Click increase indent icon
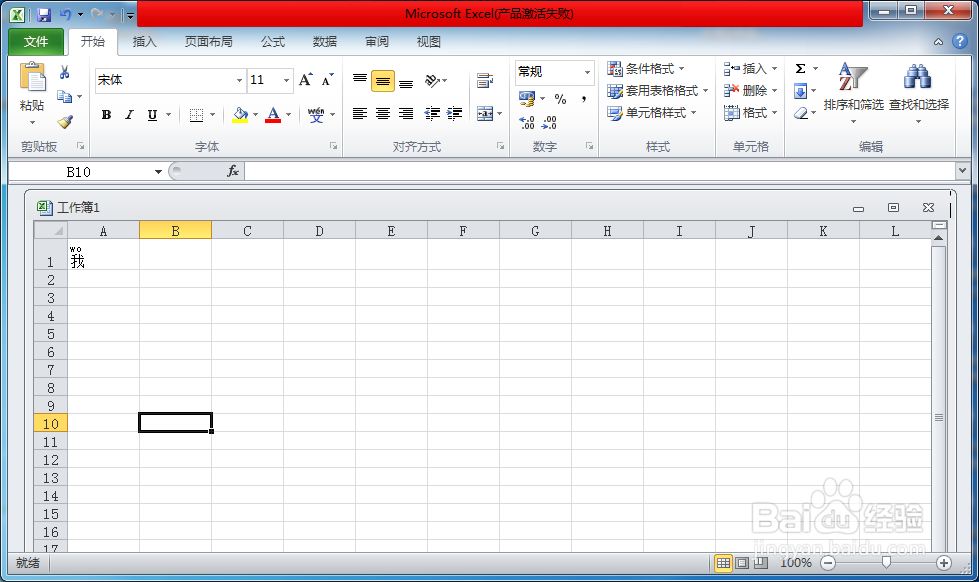This screenshot has height=582, width=979. point(455,113)
